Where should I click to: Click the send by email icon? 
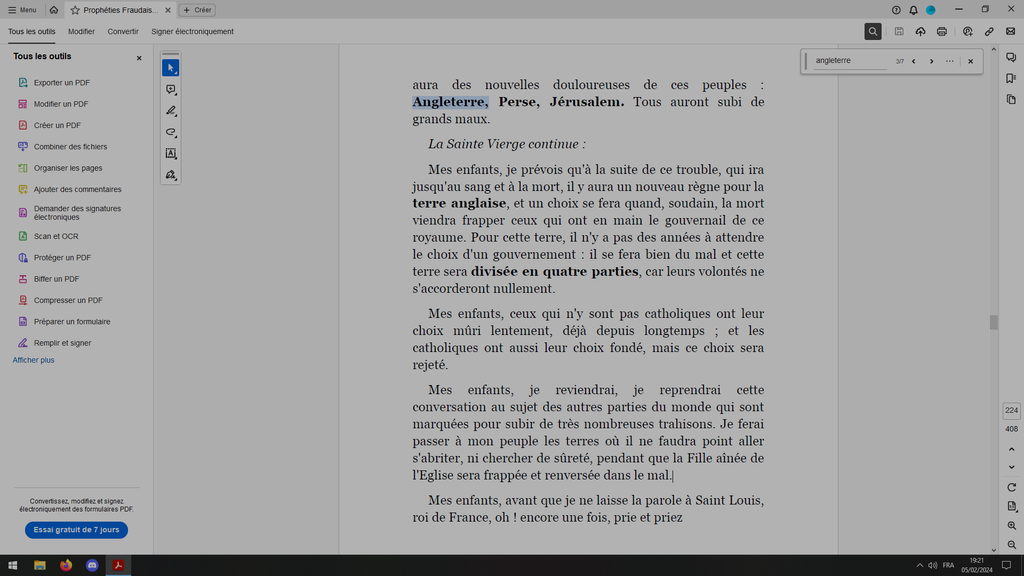click(1010, 31)
